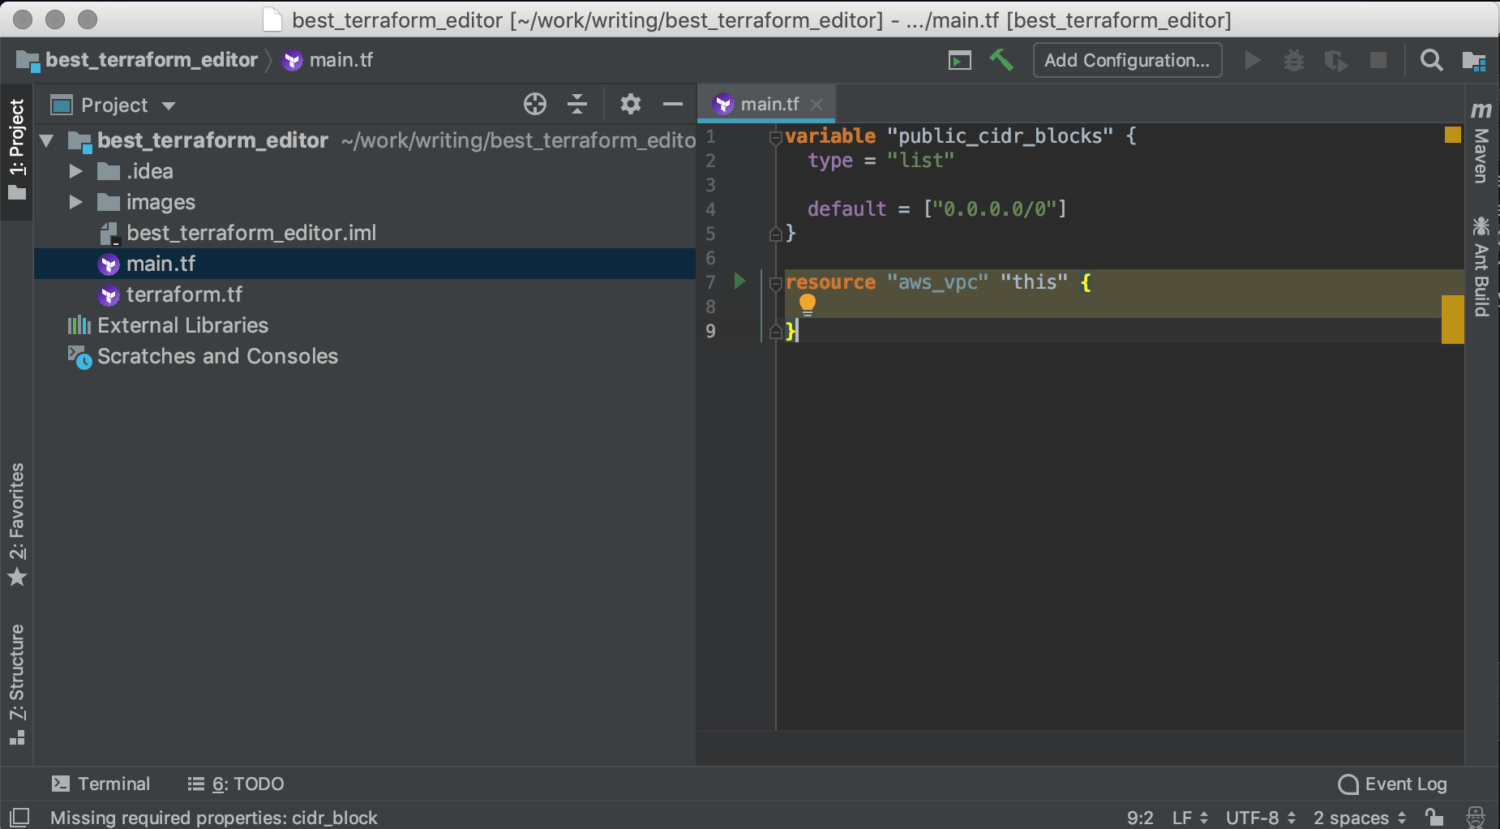Click External Libraries node
Screen dimensions: 1500x829
click(x=182, y=325)
